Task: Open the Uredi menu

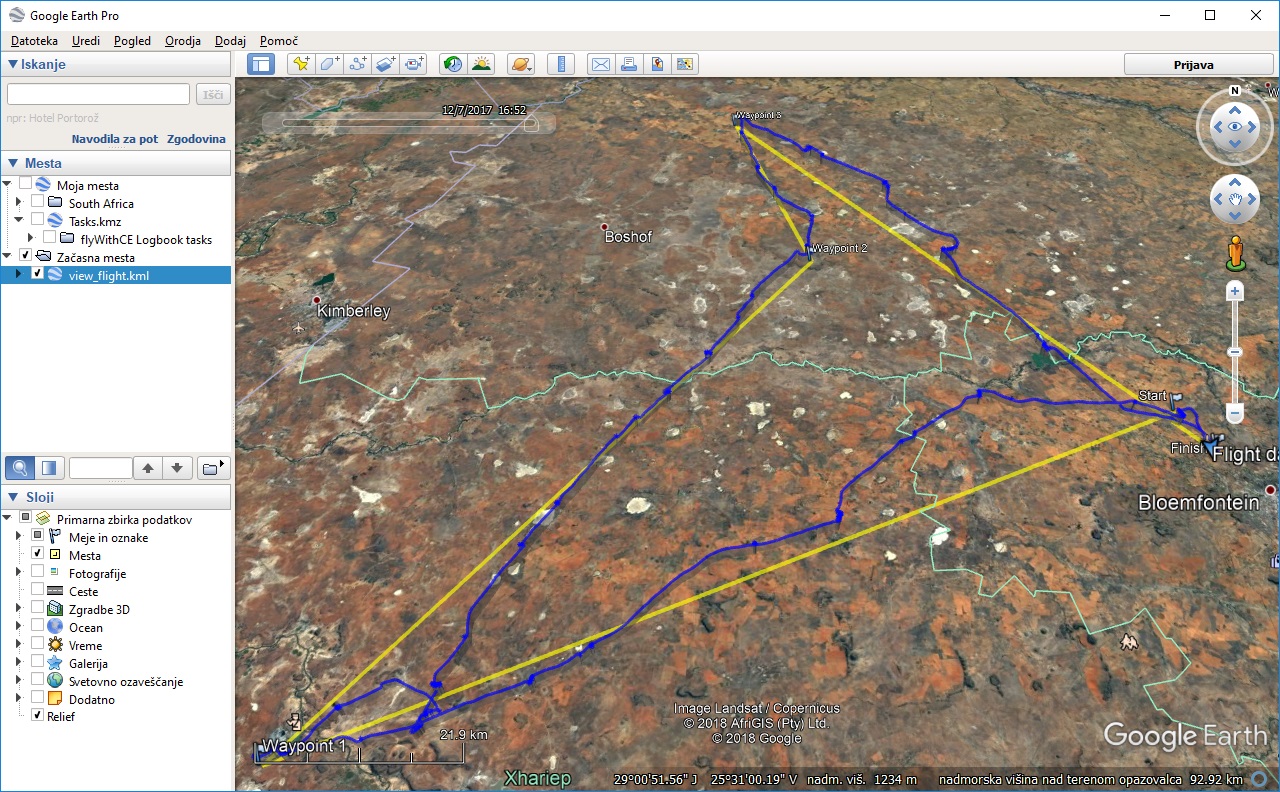Action: click(x=86, y=41)
